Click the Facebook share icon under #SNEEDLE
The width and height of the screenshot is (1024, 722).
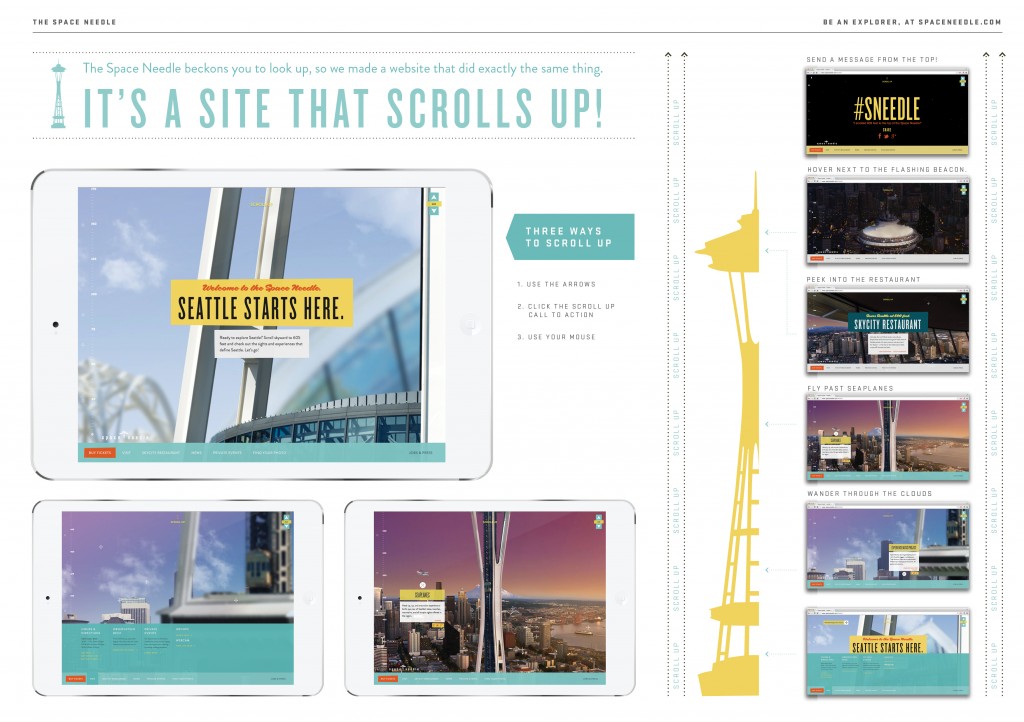click(880, 136)
